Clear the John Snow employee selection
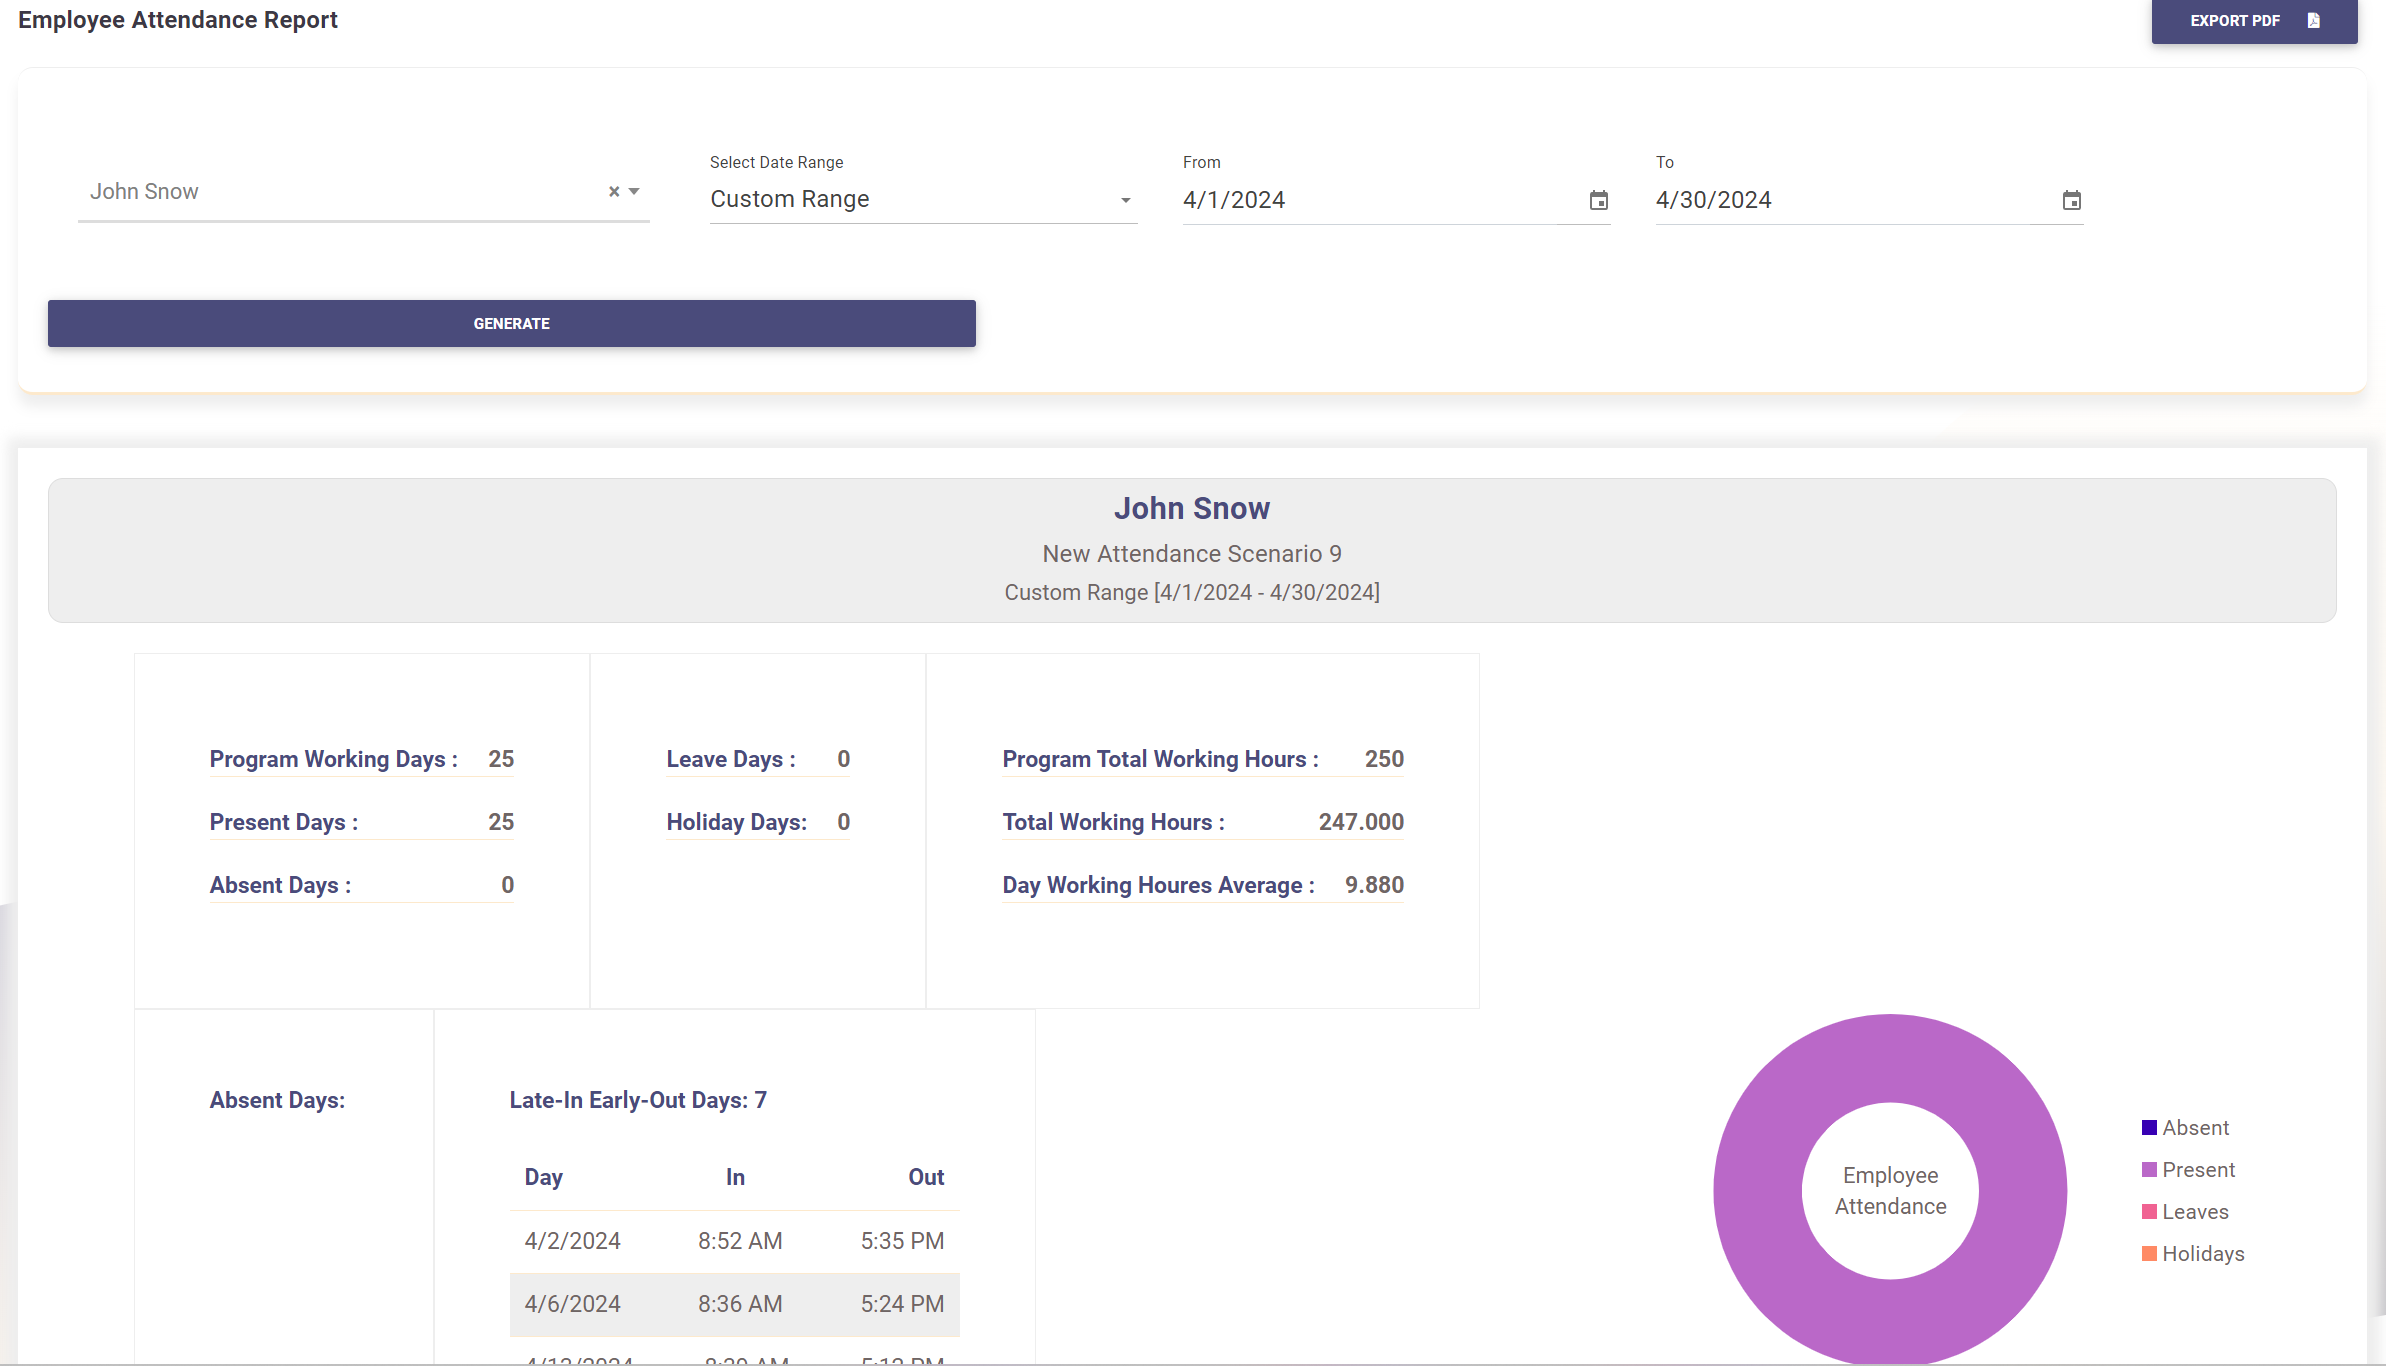Screen dimensions: 2386x1366 pyautogui.click(x=614, y=191)
